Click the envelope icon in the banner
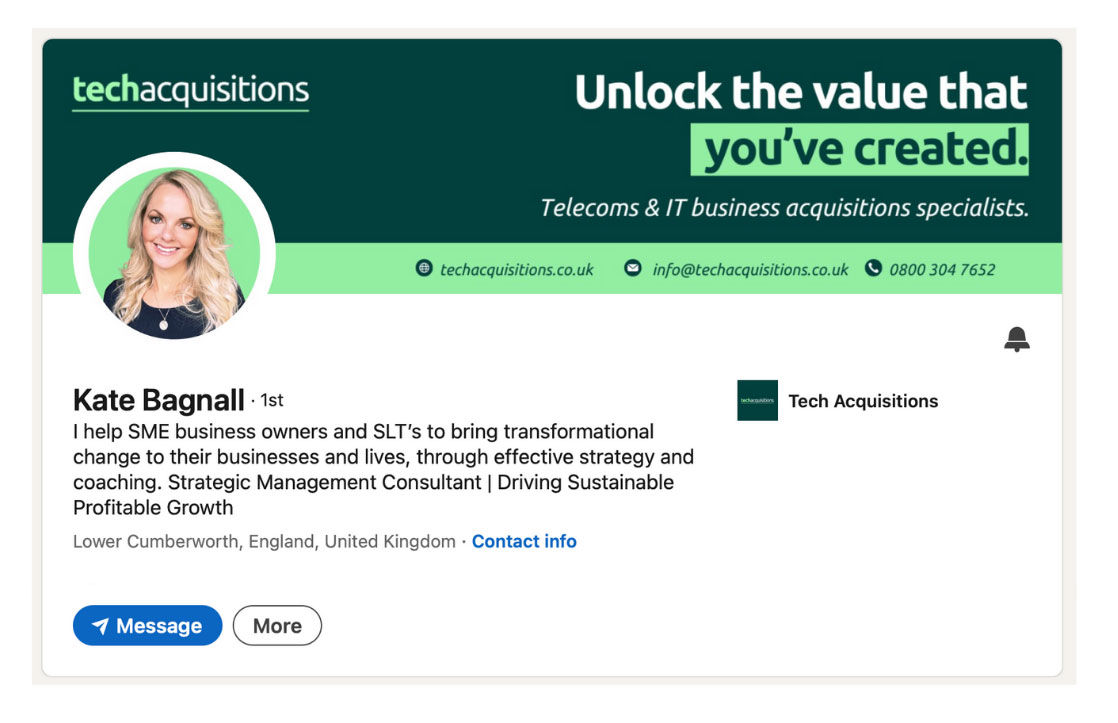This screenshot has width=1118, height=723. 632,268
